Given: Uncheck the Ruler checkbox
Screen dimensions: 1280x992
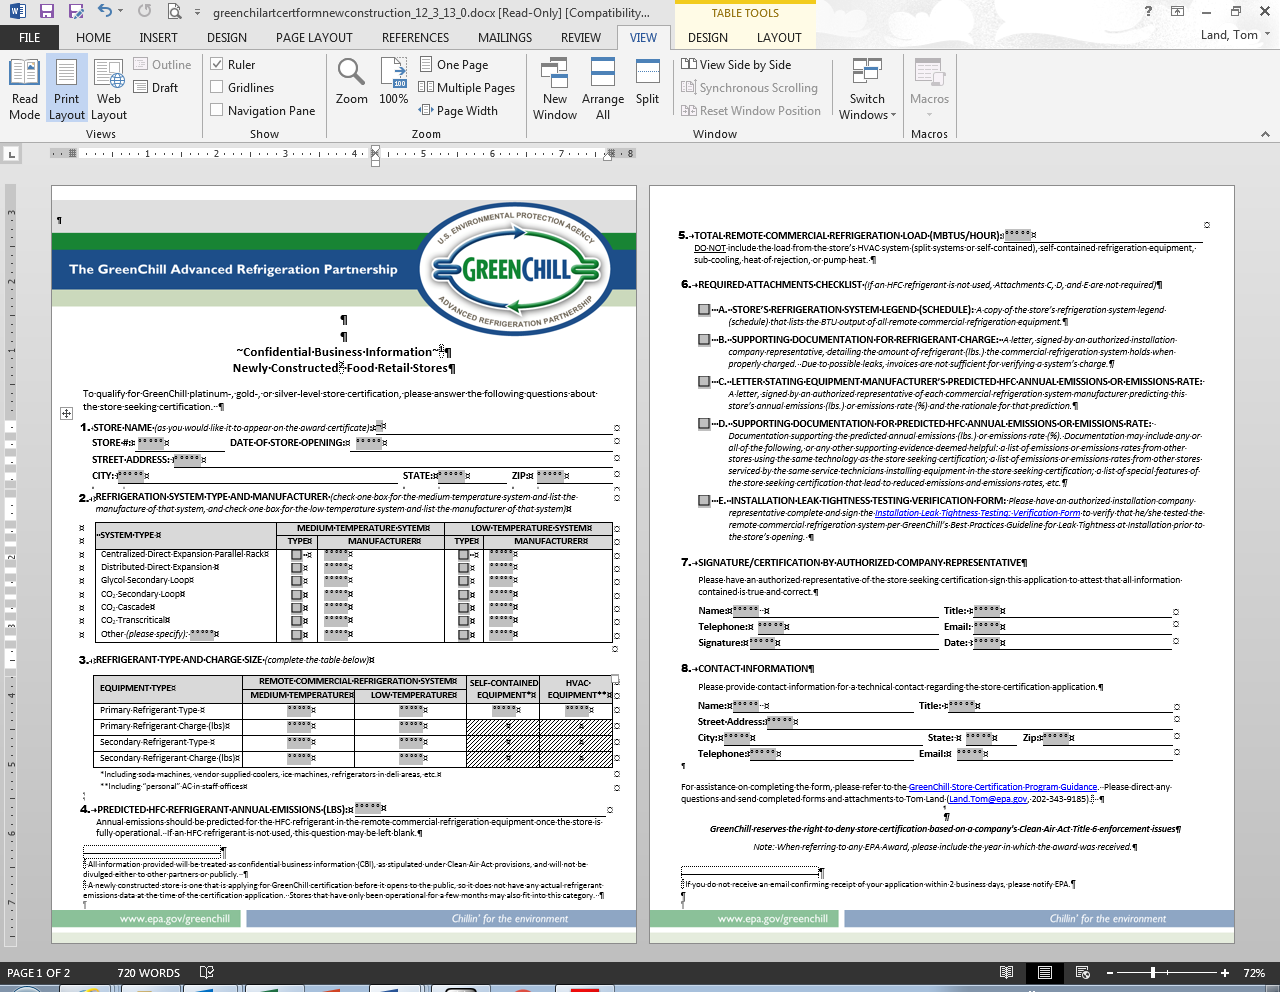Looking at the screenshot, I should 217,64.
